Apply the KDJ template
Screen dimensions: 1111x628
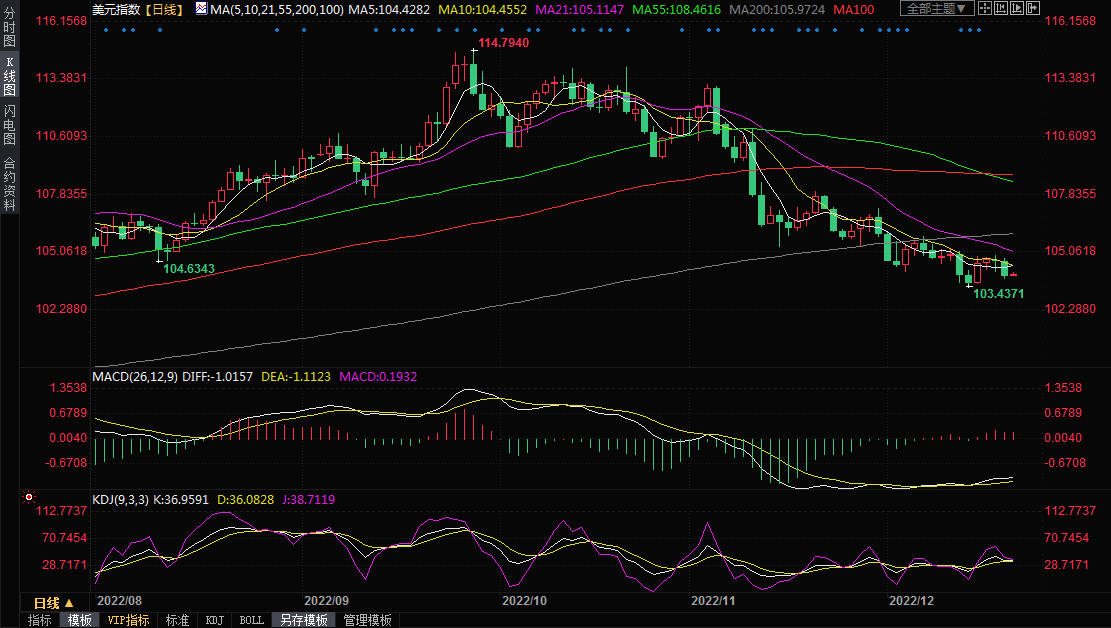pyautogui.click(x=214, y=620)
